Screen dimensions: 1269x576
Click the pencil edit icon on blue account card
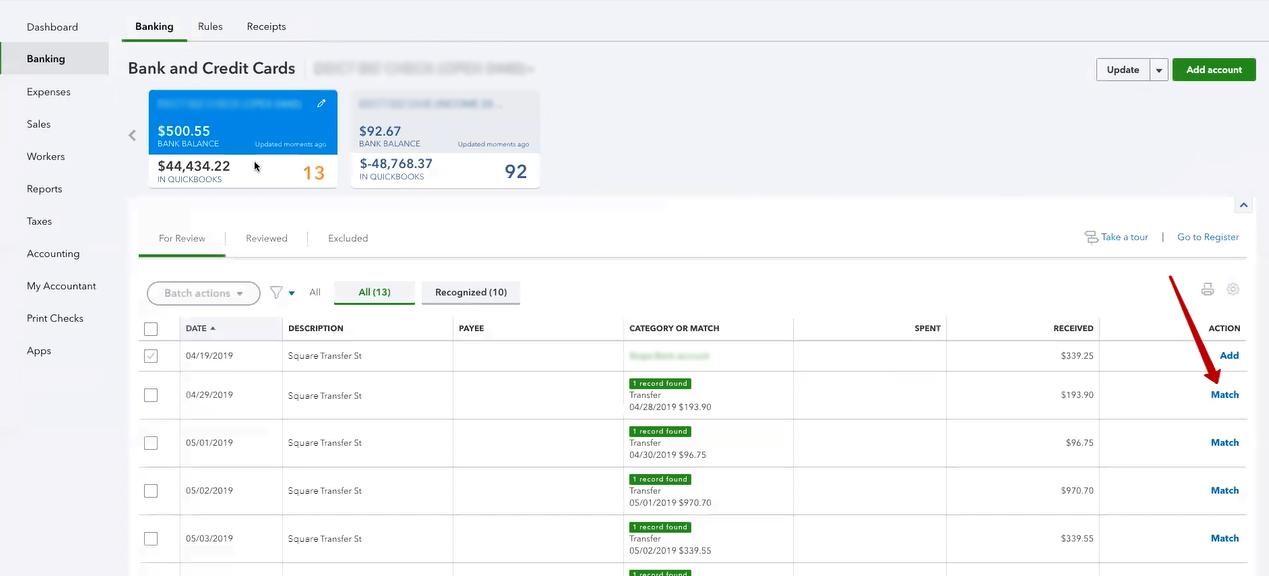point(321,103)
